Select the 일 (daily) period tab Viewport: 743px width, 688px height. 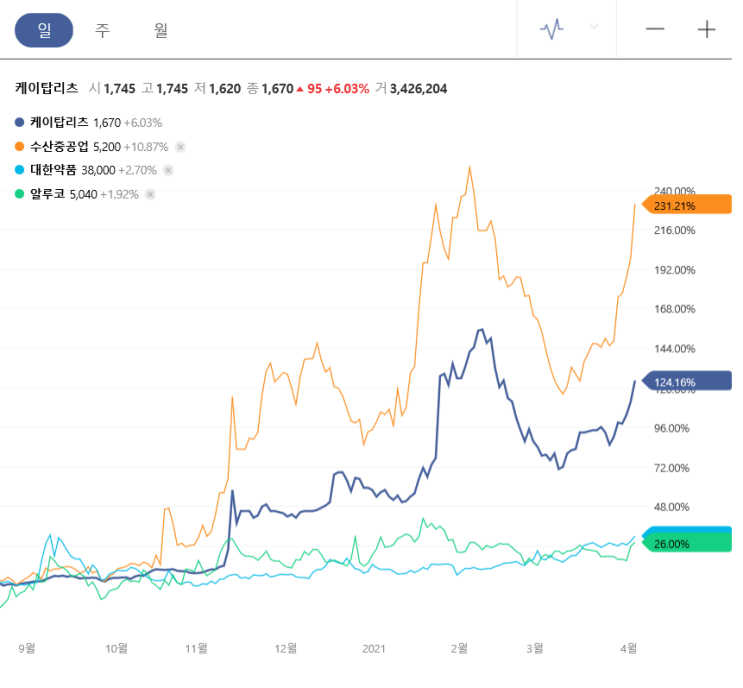click(x=44, y=30)
